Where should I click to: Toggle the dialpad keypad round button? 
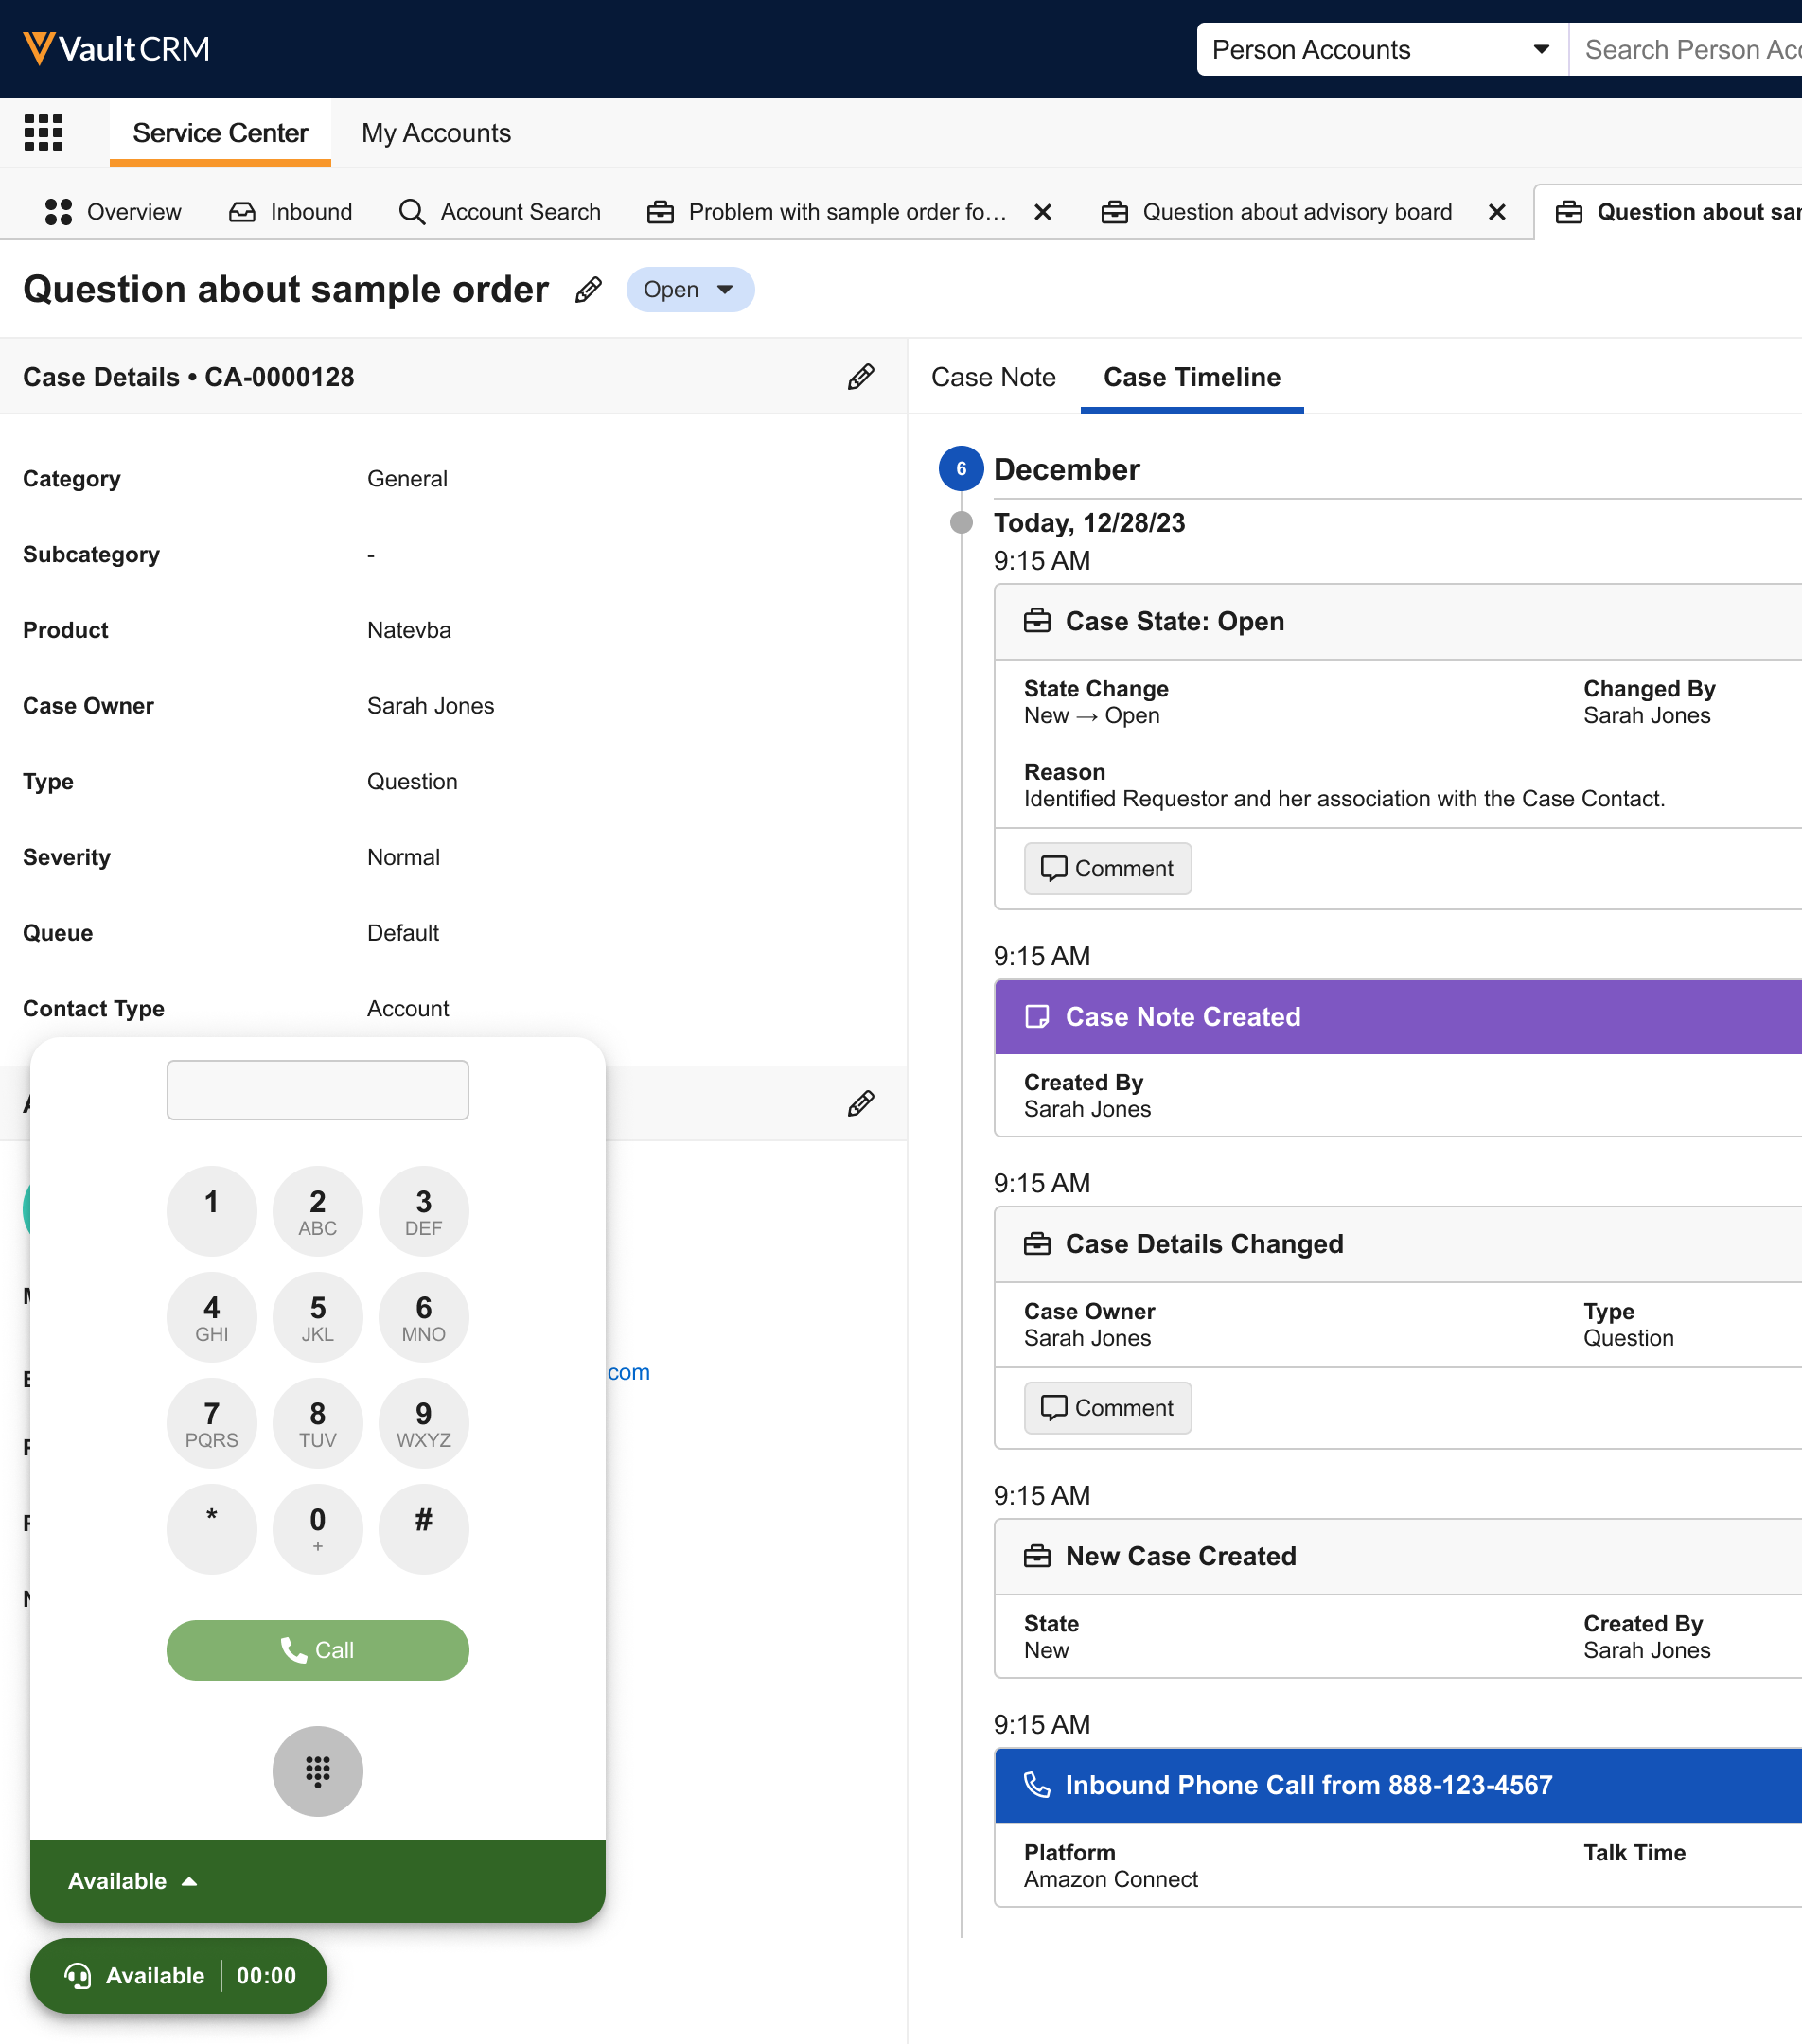317,1771
